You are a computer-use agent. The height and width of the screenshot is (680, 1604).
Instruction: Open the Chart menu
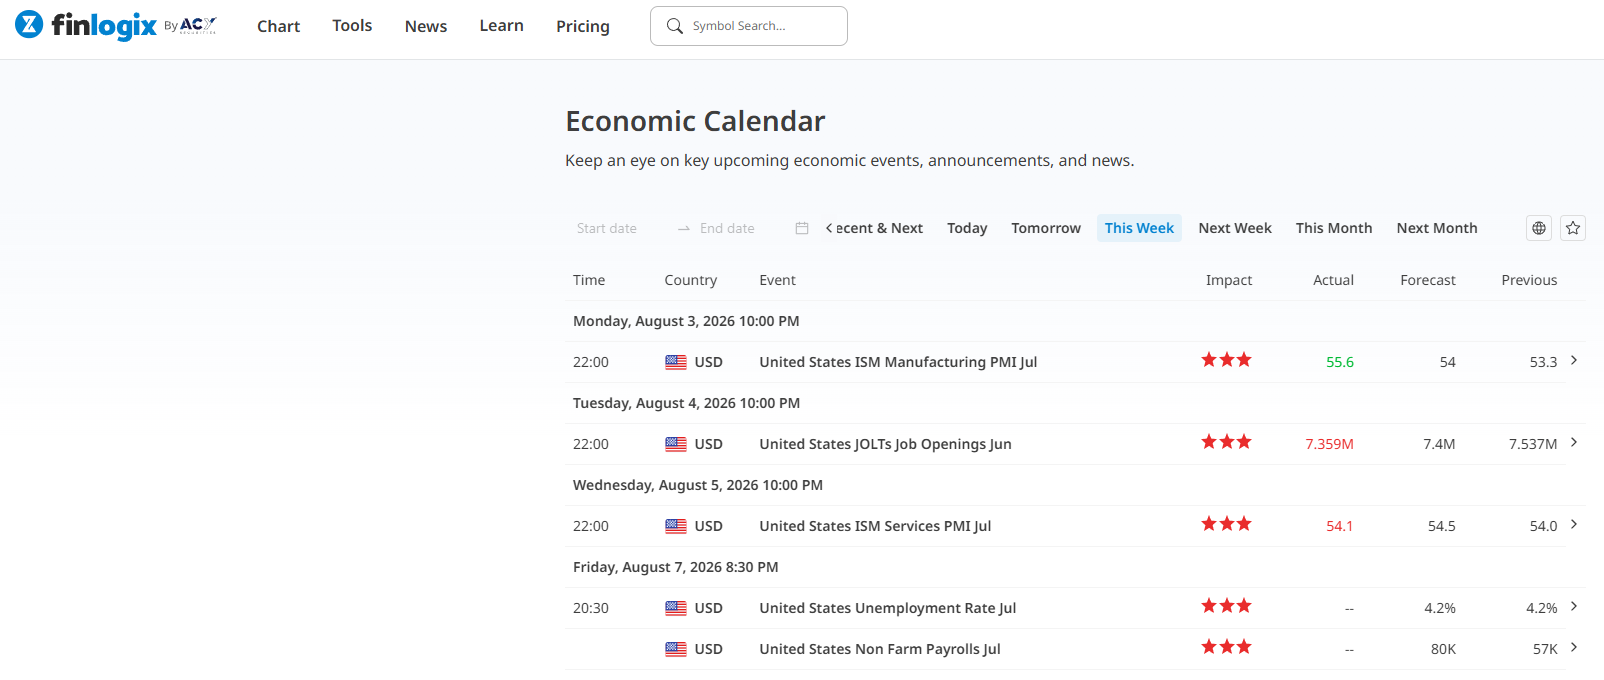(278, 26)
